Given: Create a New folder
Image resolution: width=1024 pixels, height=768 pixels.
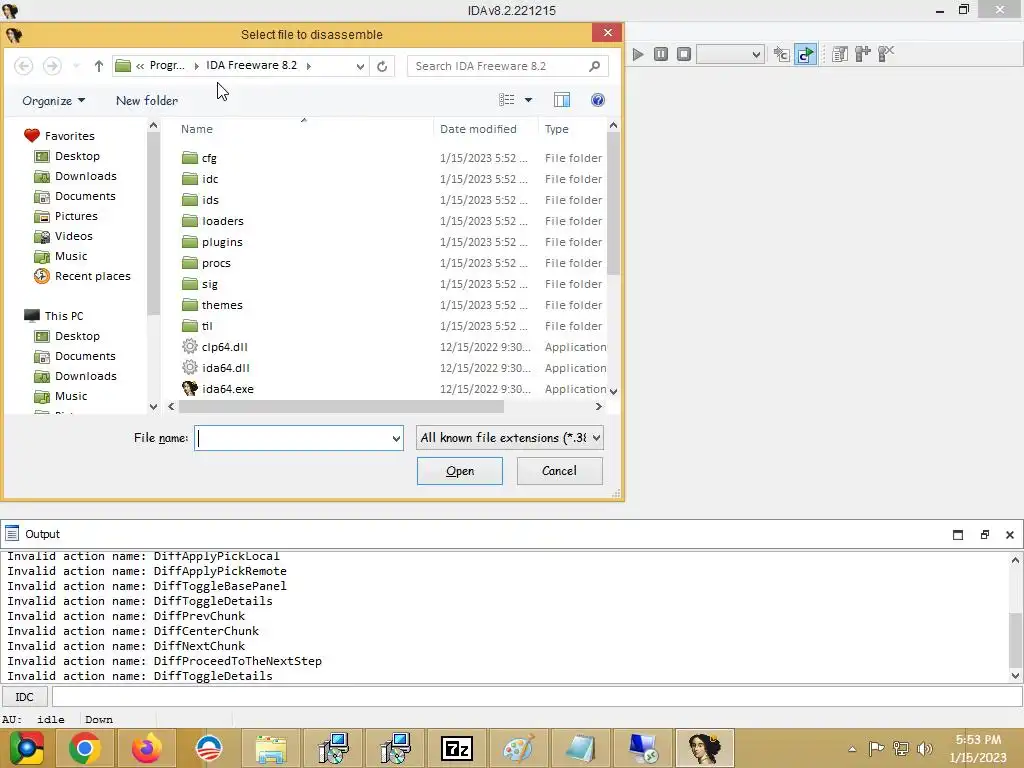Looking at the screenshot, I should (147, 101).
